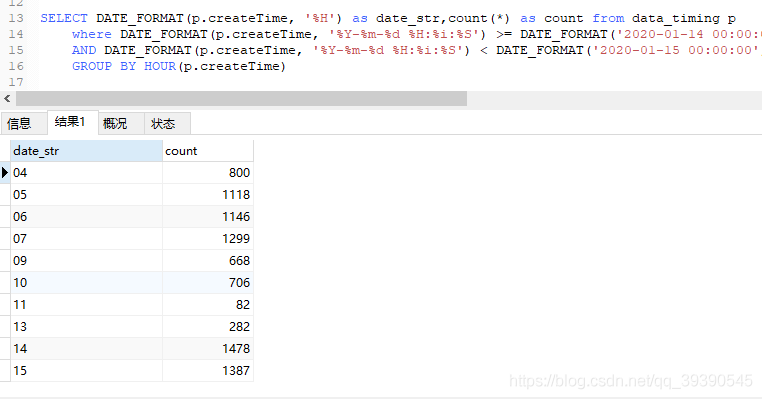762x399 pixels.
Task: Click the AND keyword on line 15
Action: (84, 51)
